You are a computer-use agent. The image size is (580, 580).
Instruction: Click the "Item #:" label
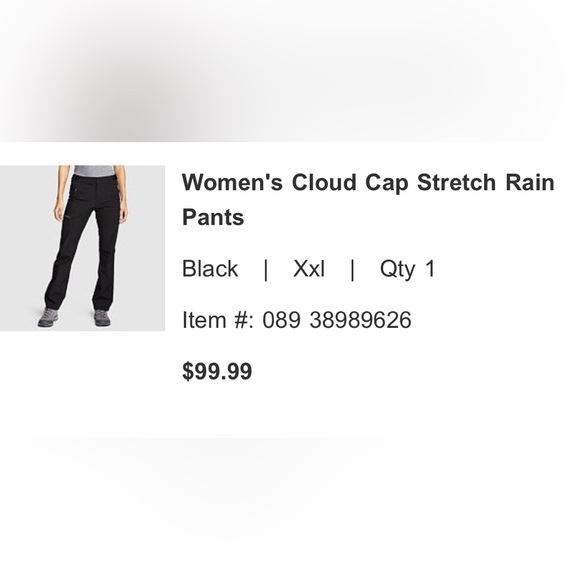click(218, 320)
